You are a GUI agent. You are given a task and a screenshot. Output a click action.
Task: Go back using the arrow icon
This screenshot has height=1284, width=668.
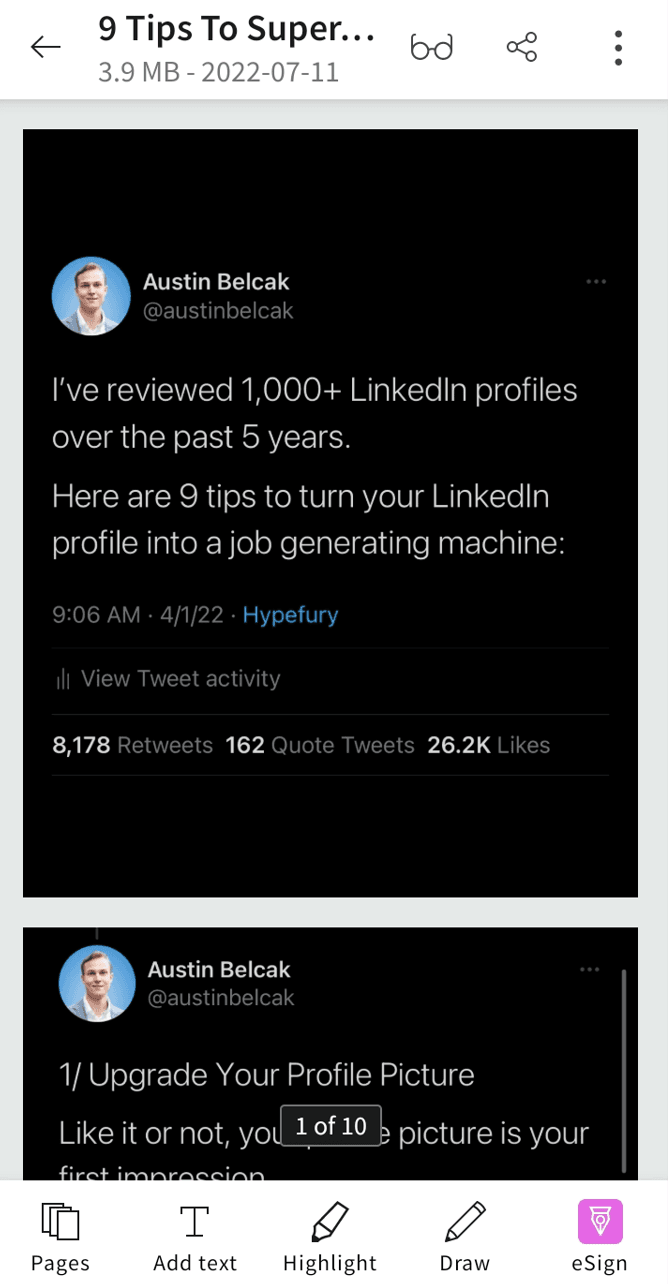[x=46, y=47]
